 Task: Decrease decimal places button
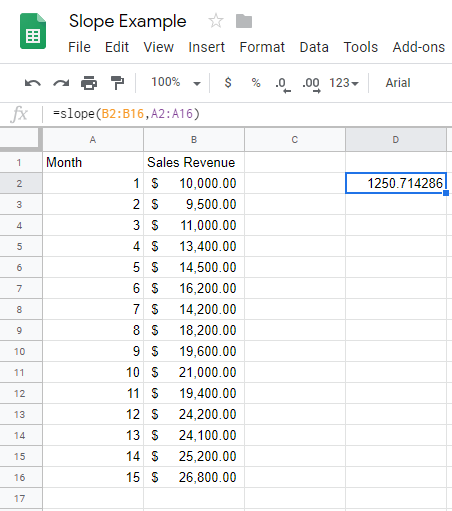[x=283, y=85]
